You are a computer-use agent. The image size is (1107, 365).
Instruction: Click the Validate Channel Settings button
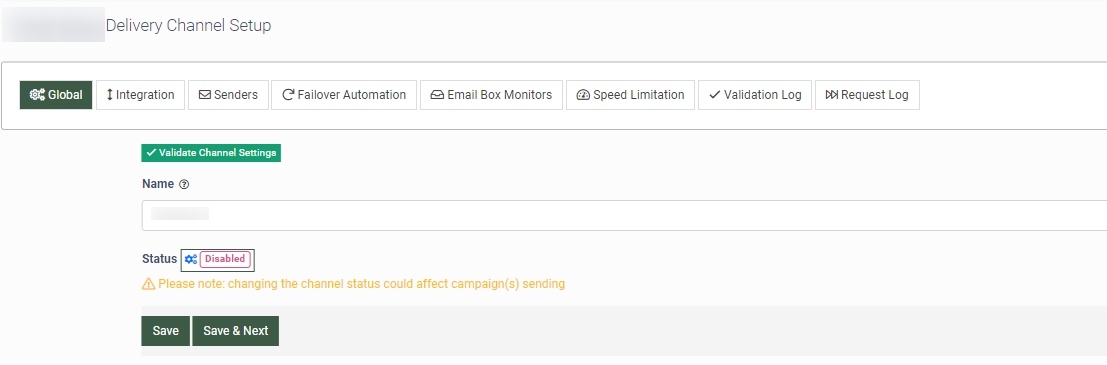pyautogui.click(x=211, y=152)
